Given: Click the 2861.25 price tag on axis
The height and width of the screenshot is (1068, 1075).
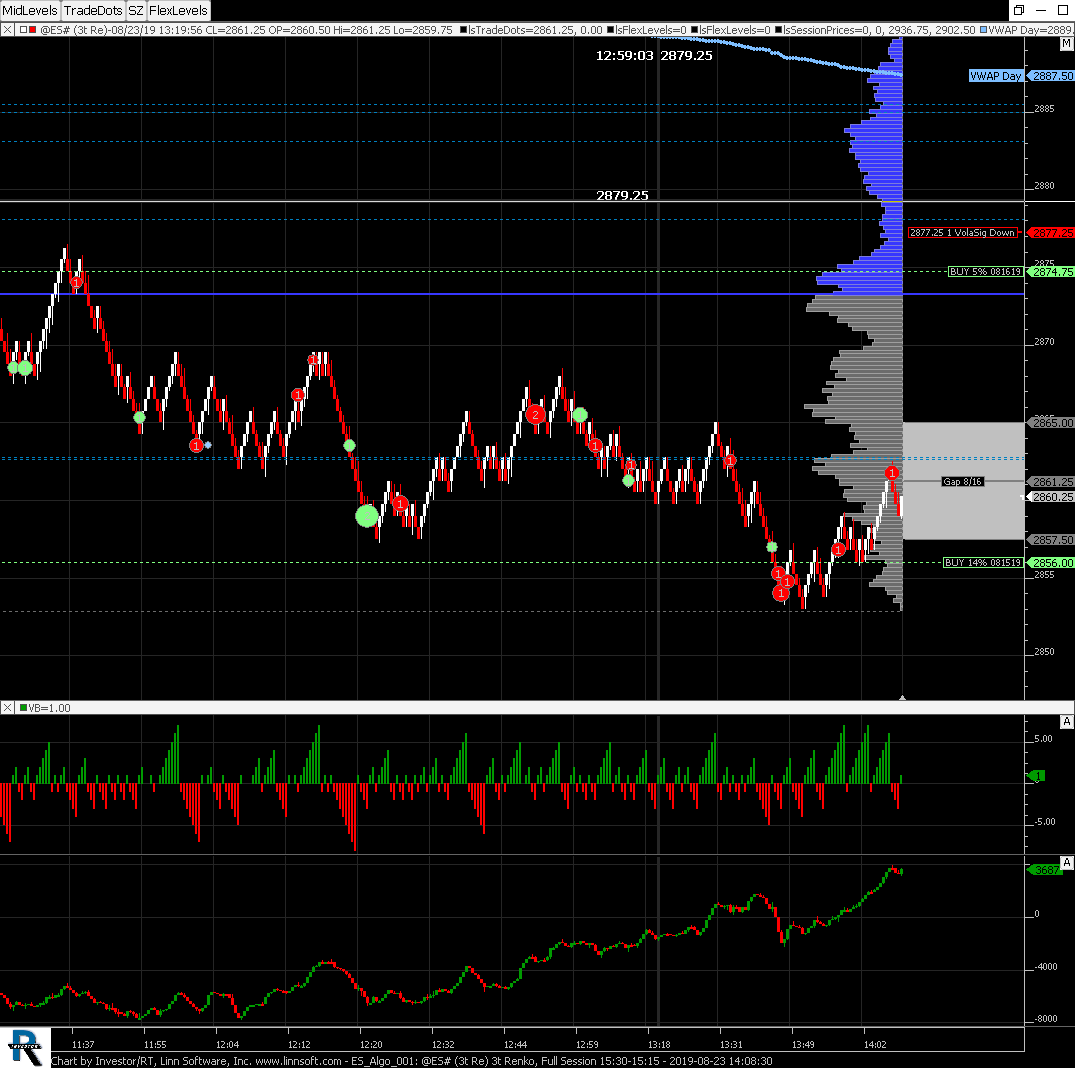Looking at the screenshot, I should point(1052,482).
